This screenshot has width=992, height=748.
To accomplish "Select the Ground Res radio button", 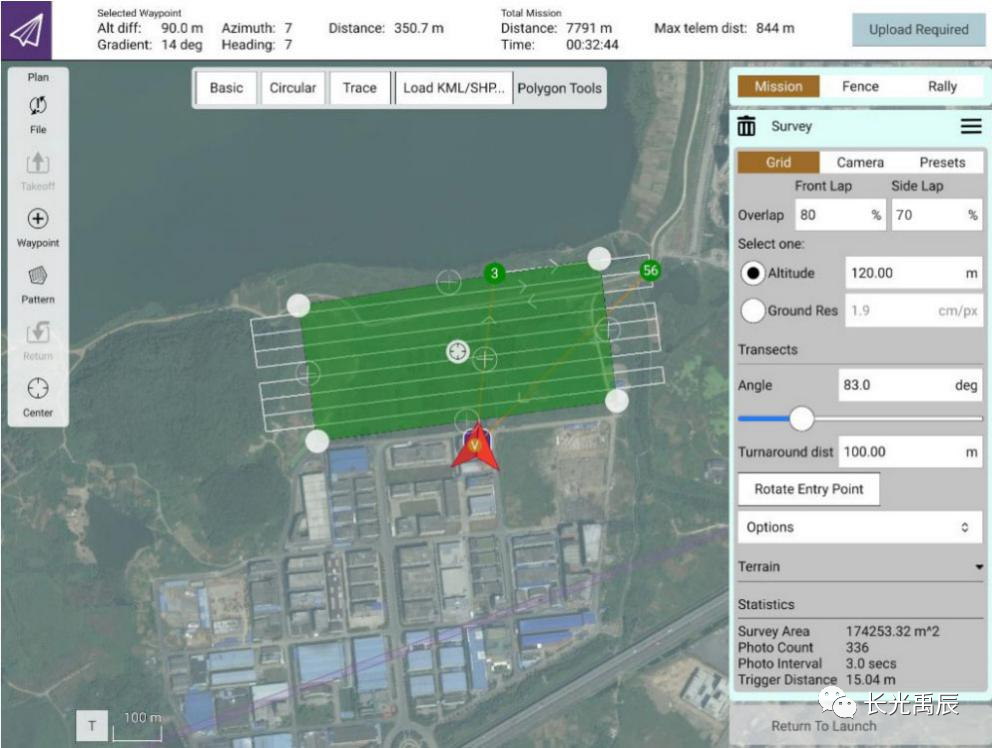I will pos(753,311).
